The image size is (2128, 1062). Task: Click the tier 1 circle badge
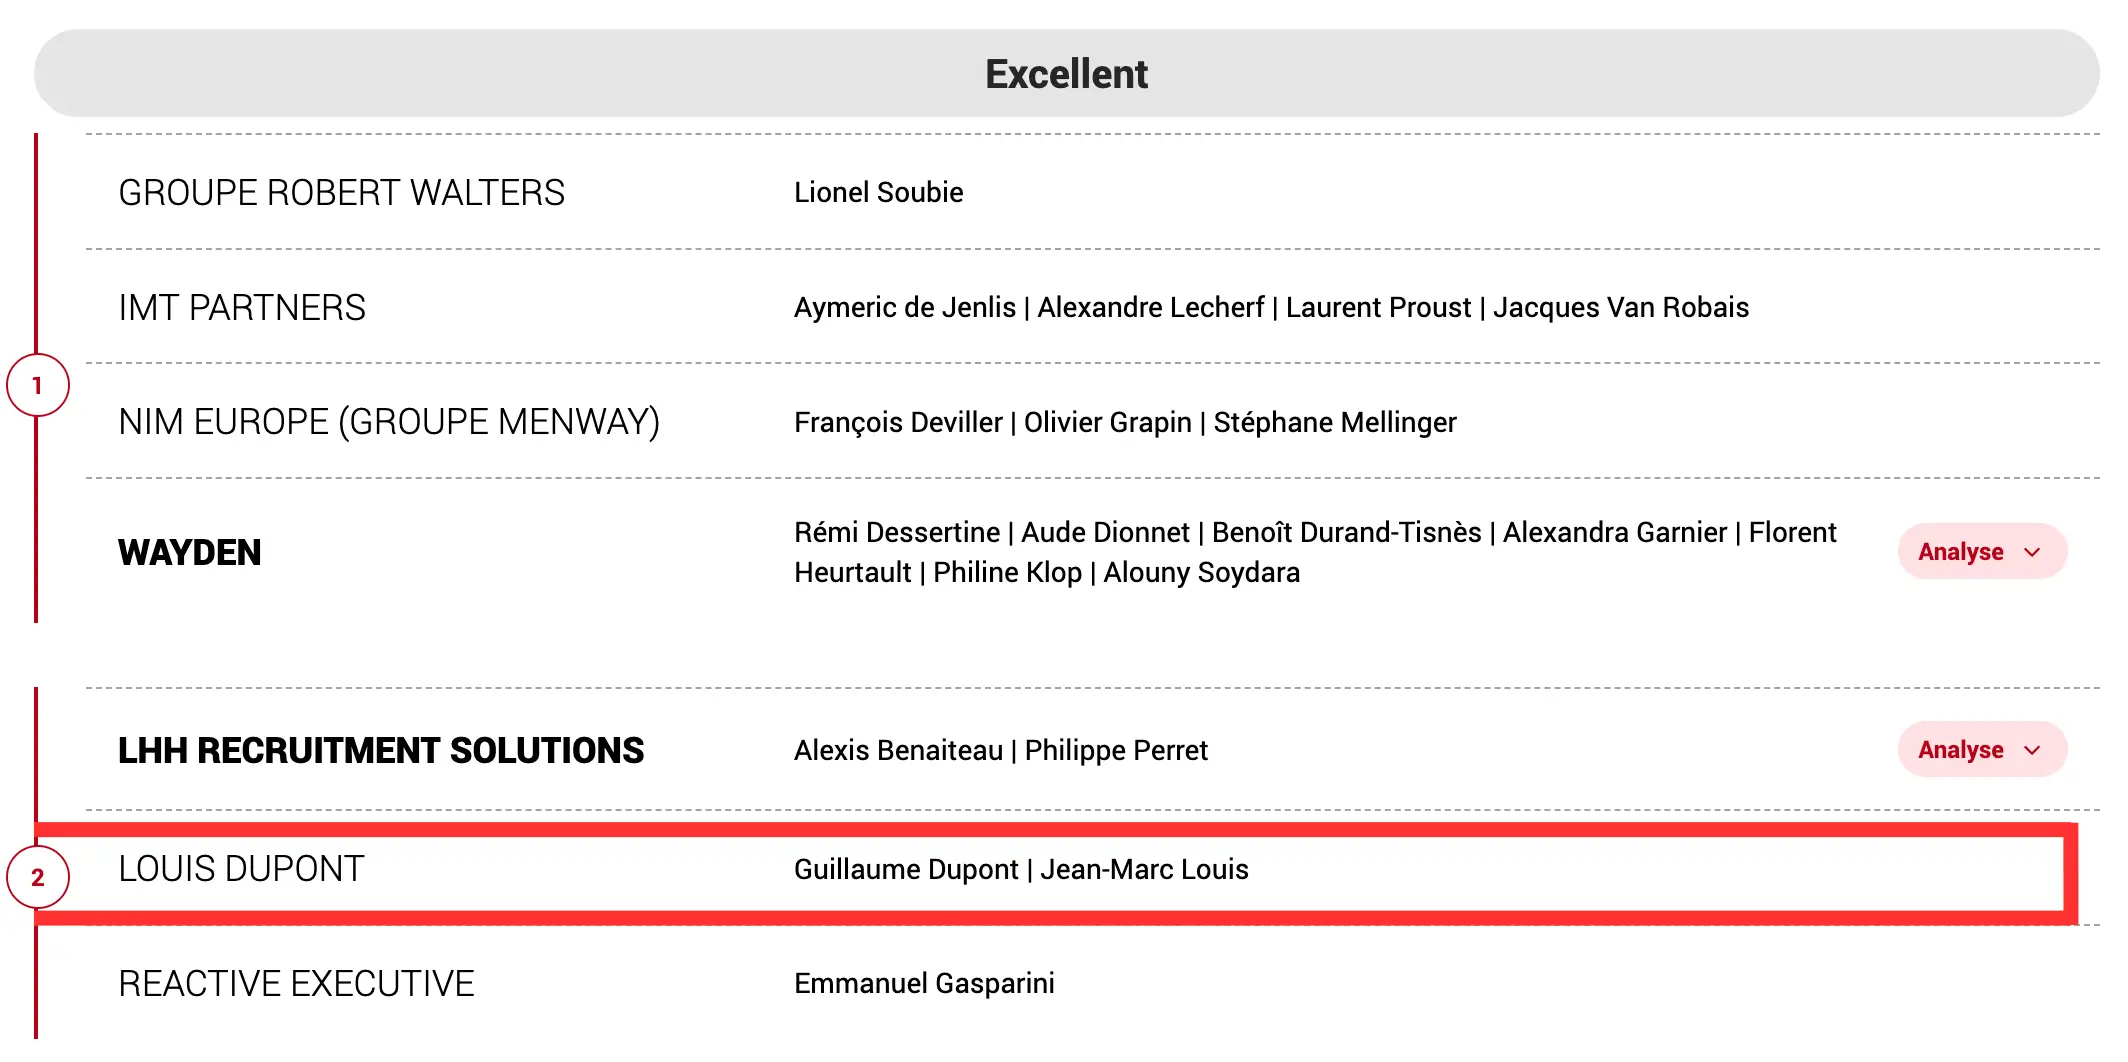point(38,385)
